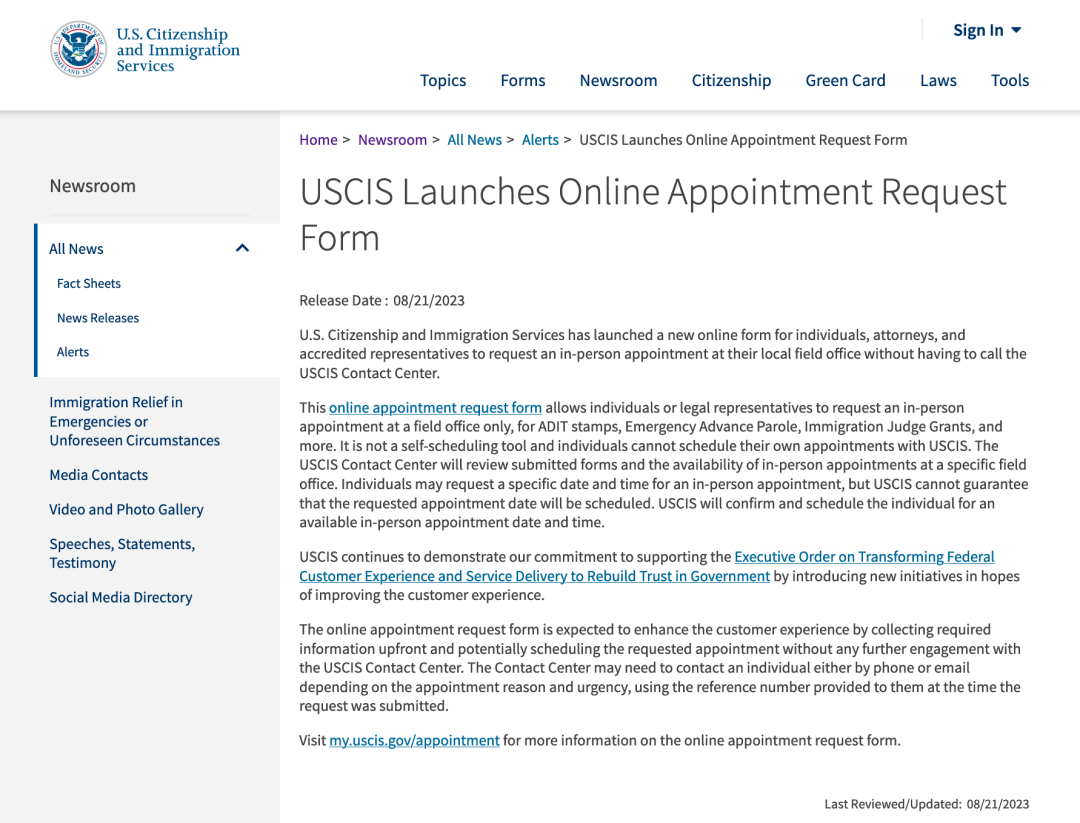The image size is (1080, 823).
Task: Open the Executive Order on Transforming Federal link
Action: coord(647,566)
